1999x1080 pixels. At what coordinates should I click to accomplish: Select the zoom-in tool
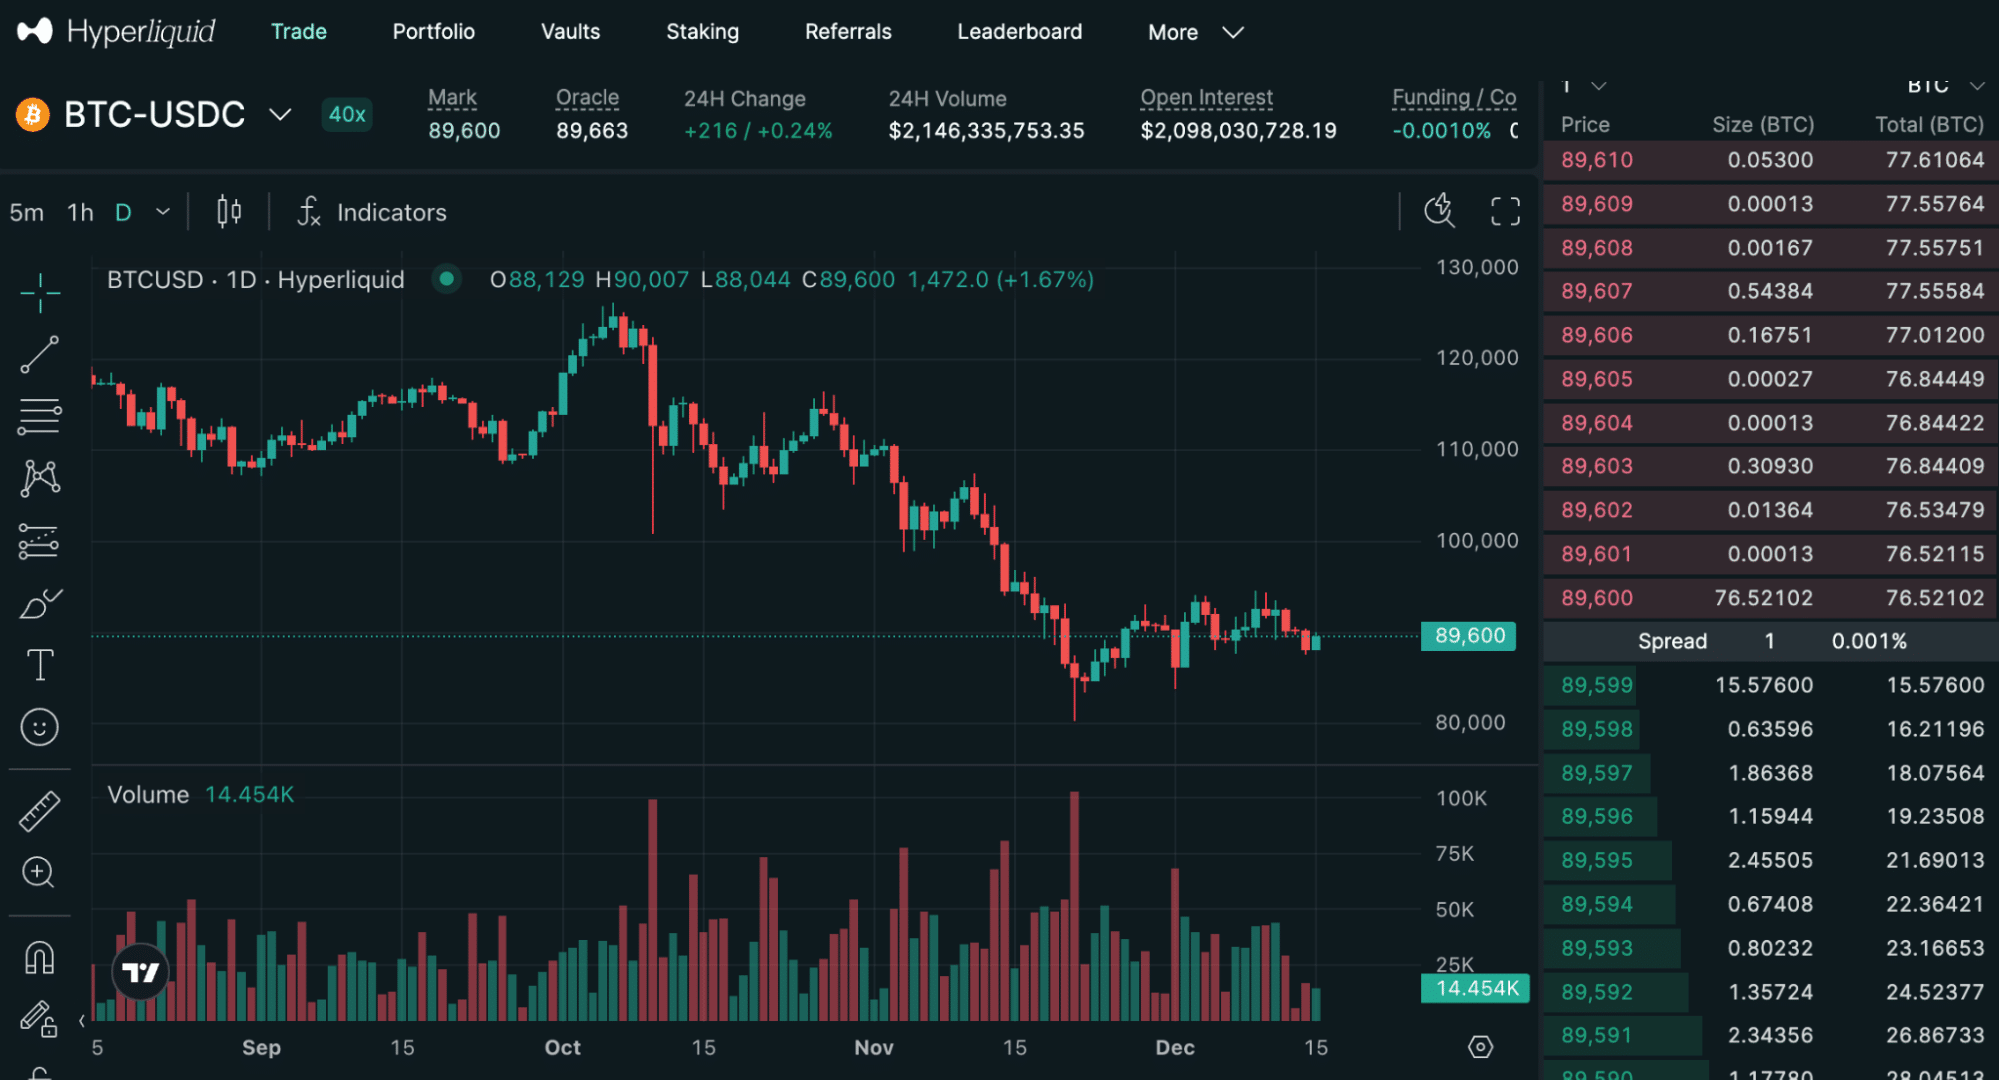pos(39,872)
